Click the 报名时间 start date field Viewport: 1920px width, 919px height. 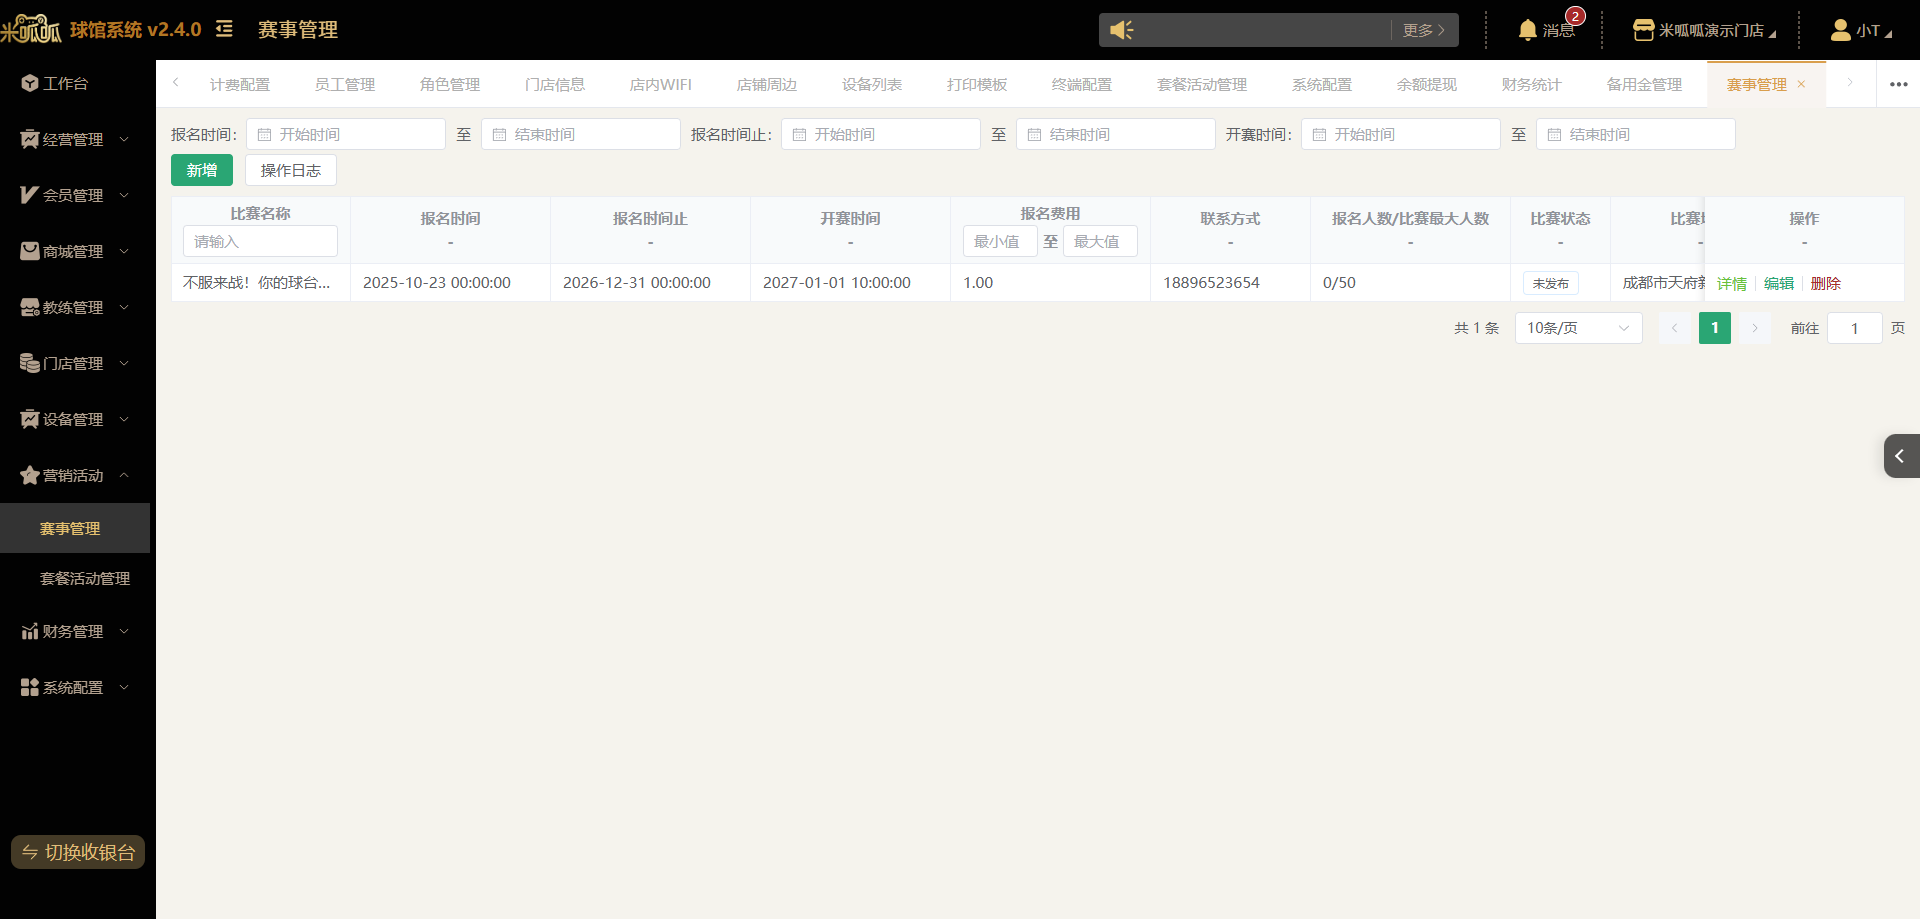point(346,134)
